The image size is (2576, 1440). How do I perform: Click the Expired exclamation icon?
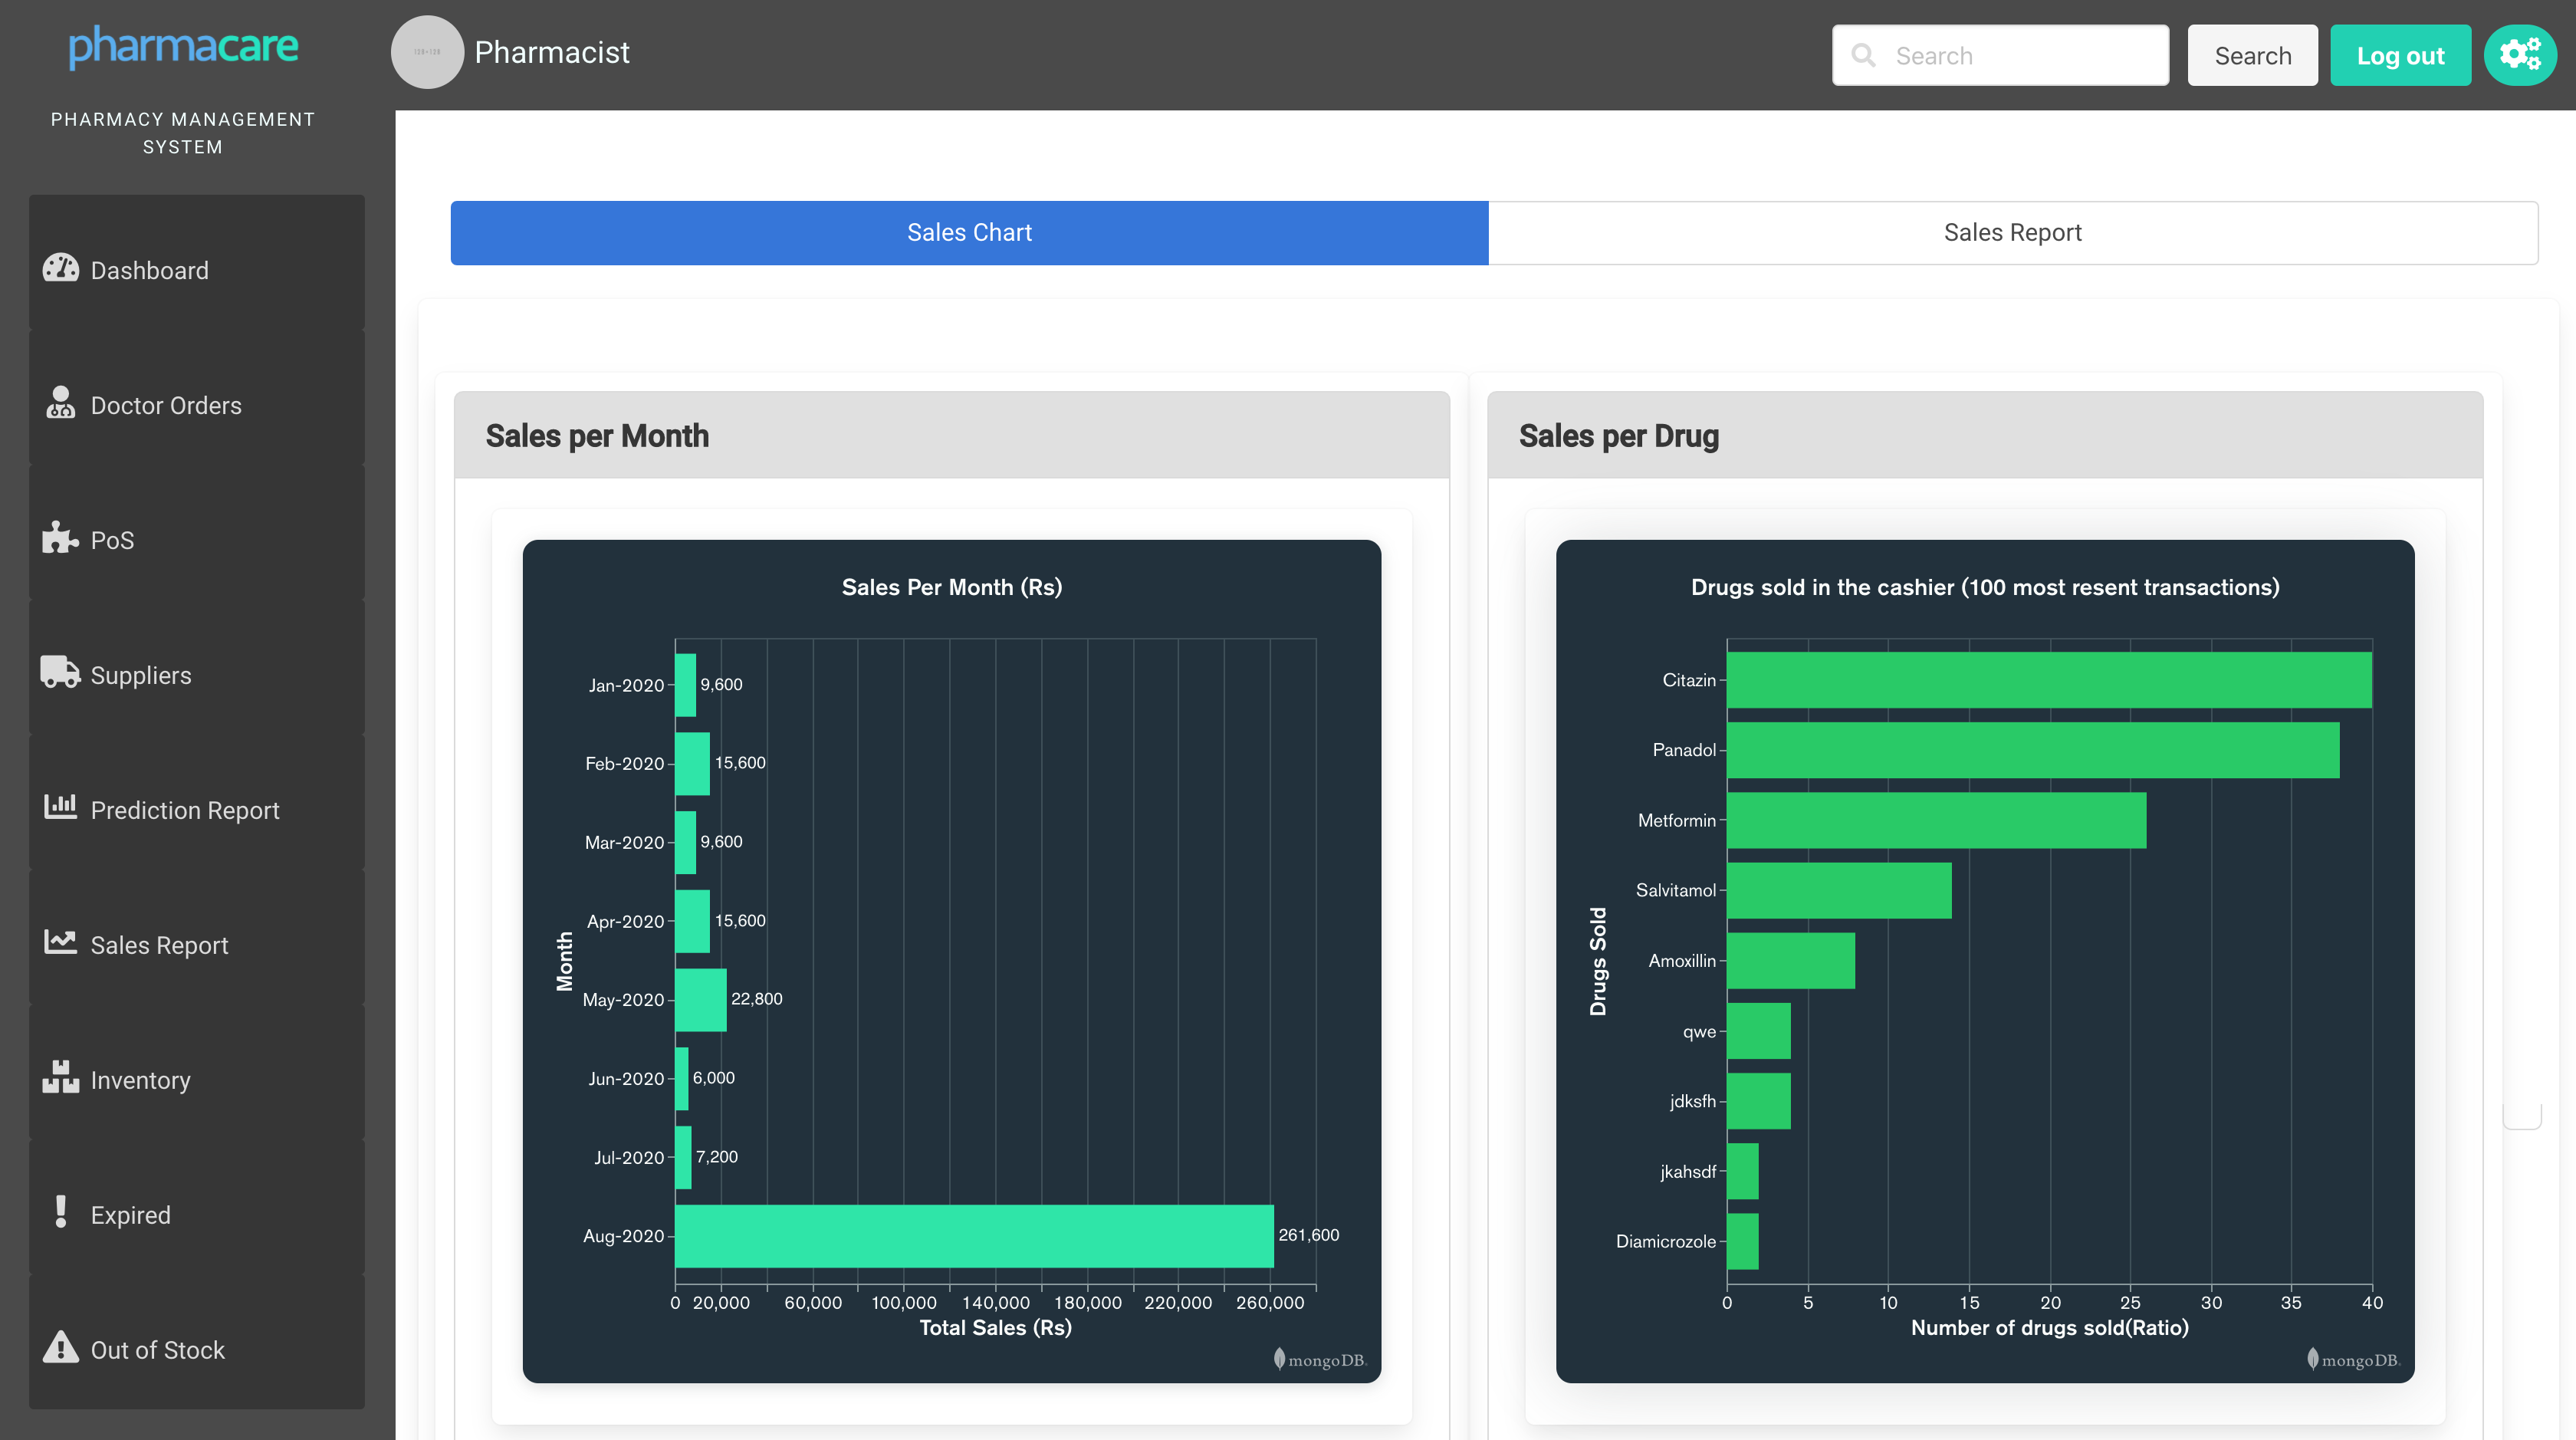pos(60,1212)
